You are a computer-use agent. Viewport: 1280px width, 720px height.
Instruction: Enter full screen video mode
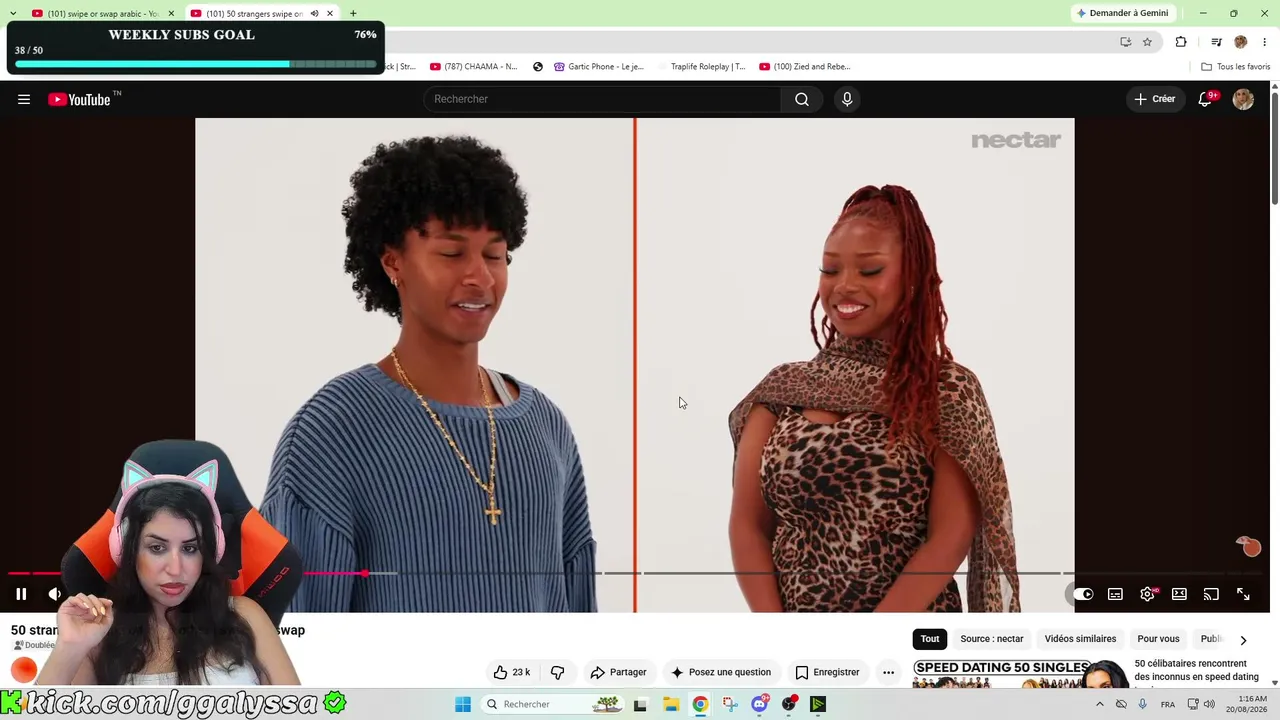pyautogui.click(x=1243, y=594)
